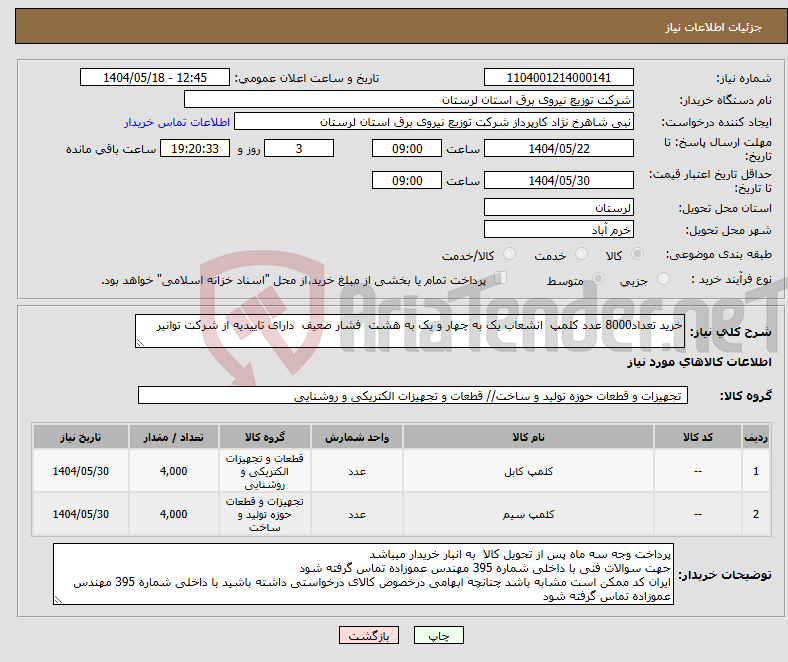Click the ردیف column header
Viewport: 788px width, 662px height.
pos(755,437)
